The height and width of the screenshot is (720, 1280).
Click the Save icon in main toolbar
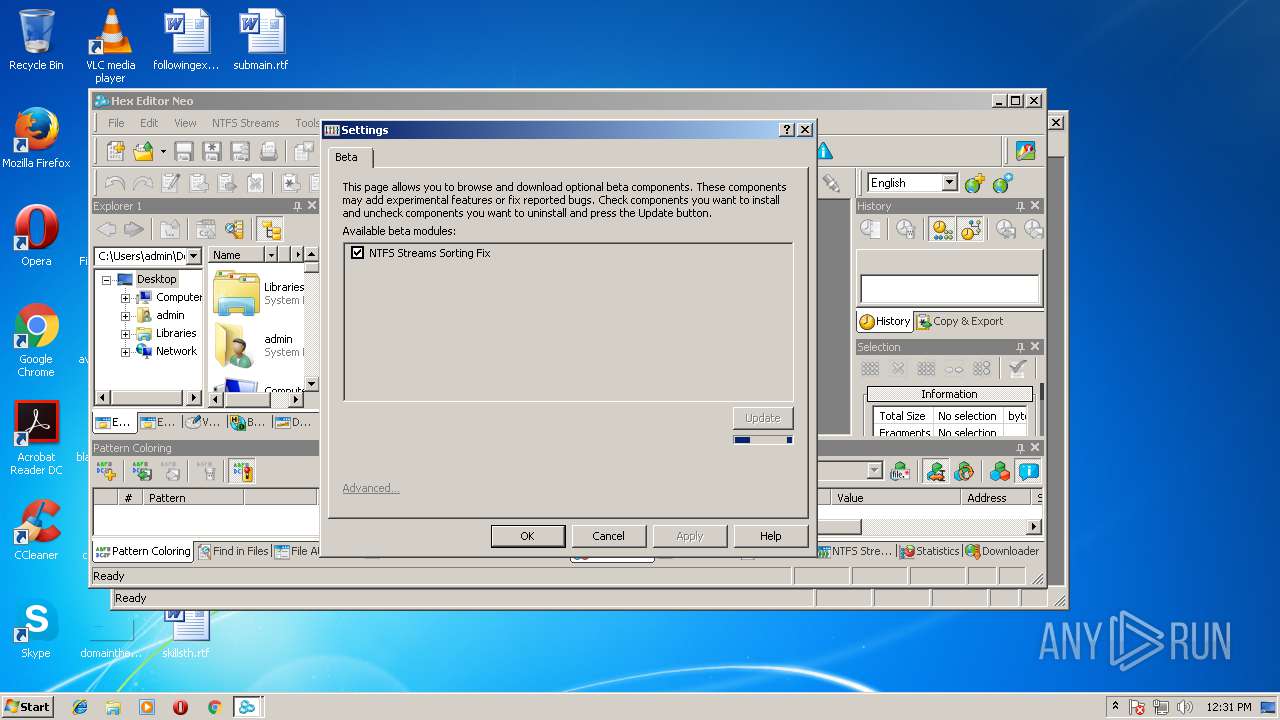184,152
